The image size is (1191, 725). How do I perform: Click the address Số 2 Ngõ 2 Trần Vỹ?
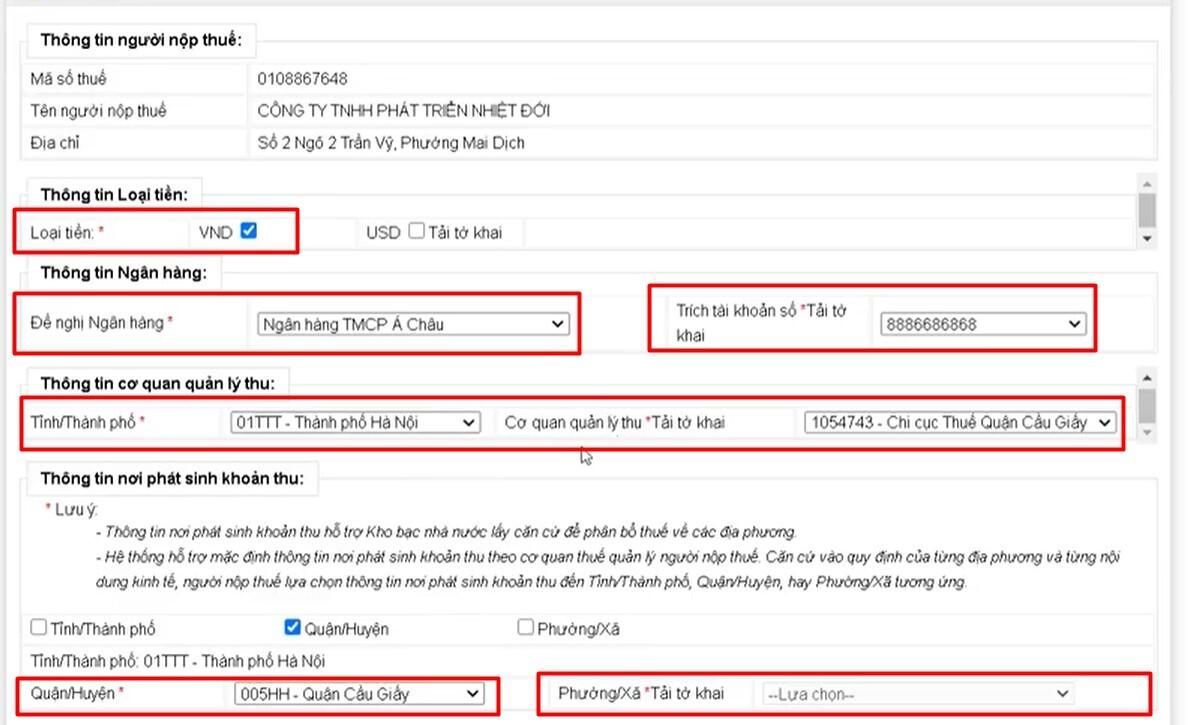[x=390, y=143]
